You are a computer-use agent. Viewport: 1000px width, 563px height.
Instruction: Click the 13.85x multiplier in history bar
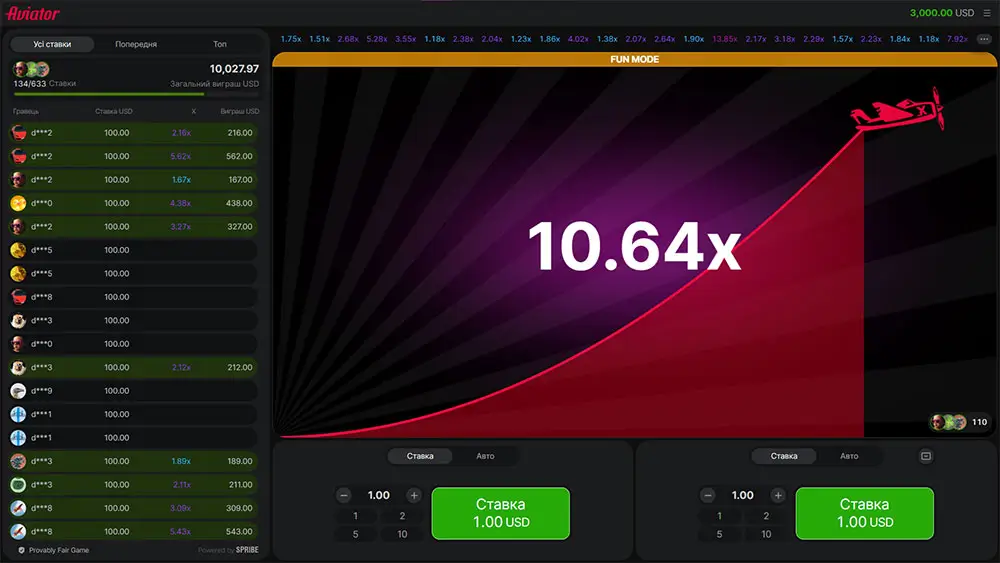coord(724,39)
